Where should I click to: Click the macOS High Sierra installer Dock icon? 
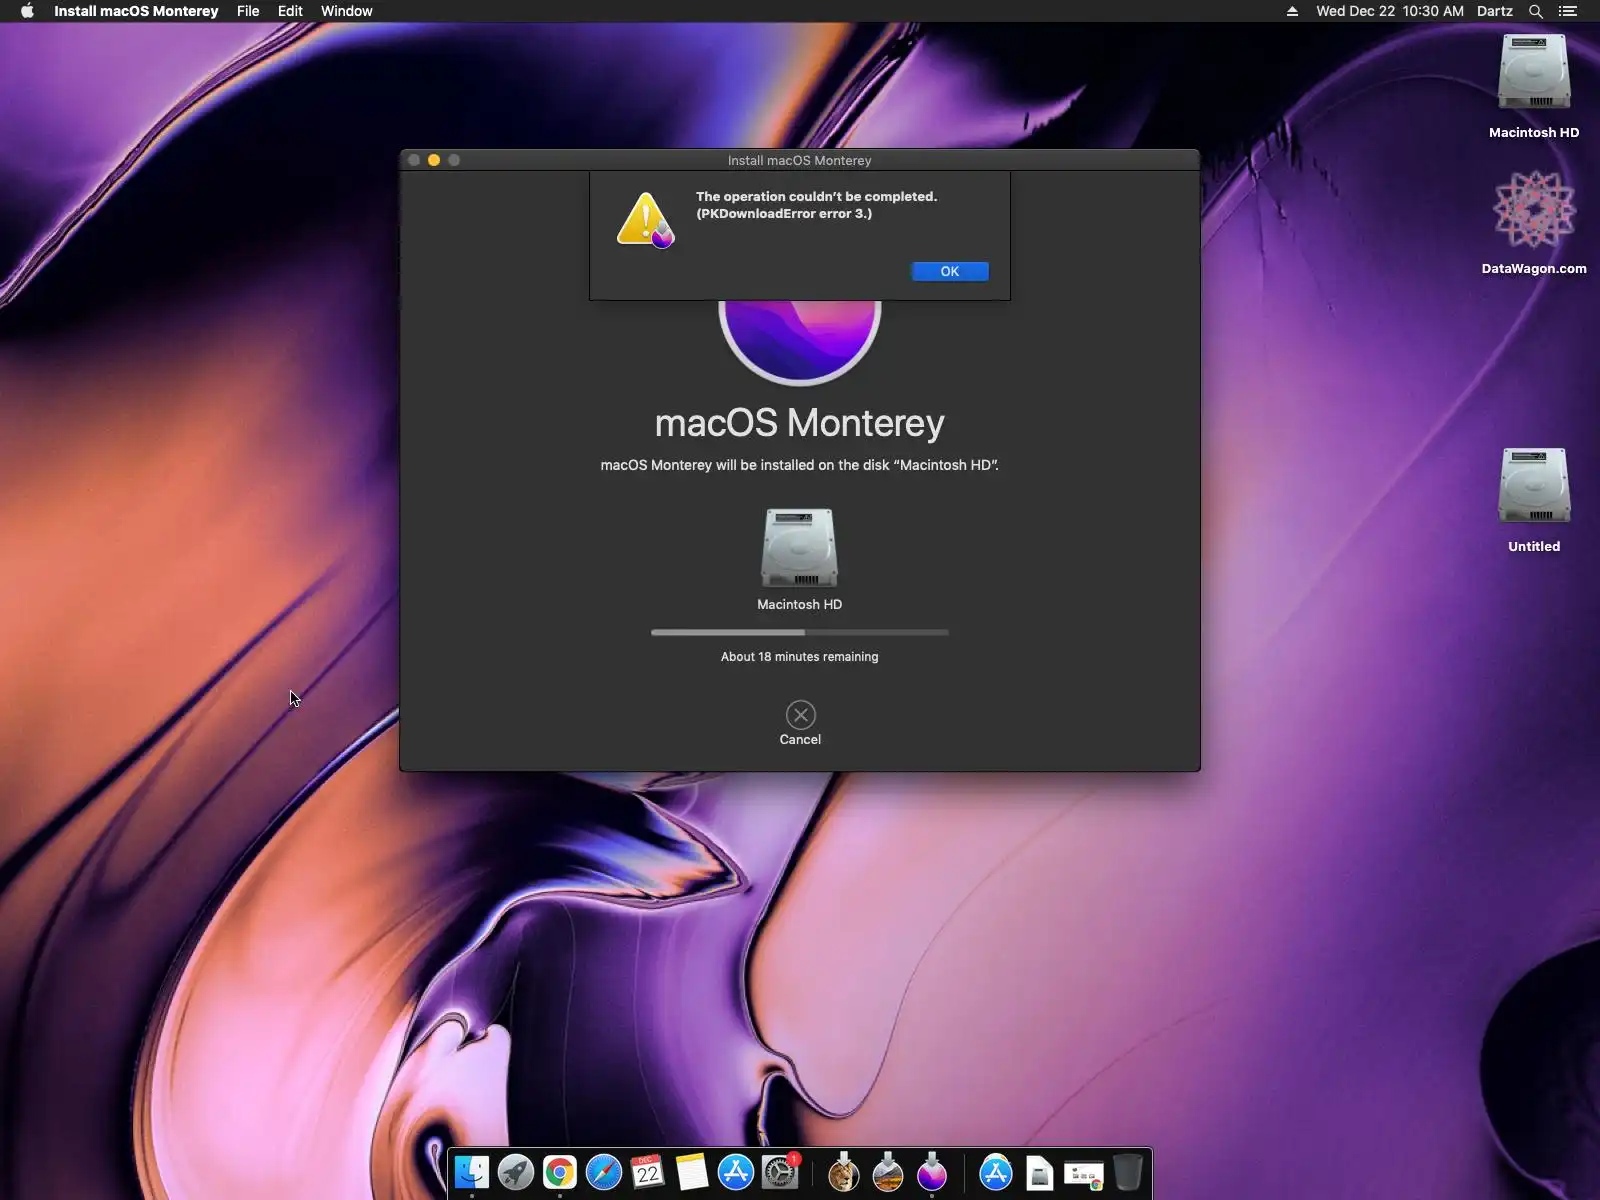pos(888,1172)
